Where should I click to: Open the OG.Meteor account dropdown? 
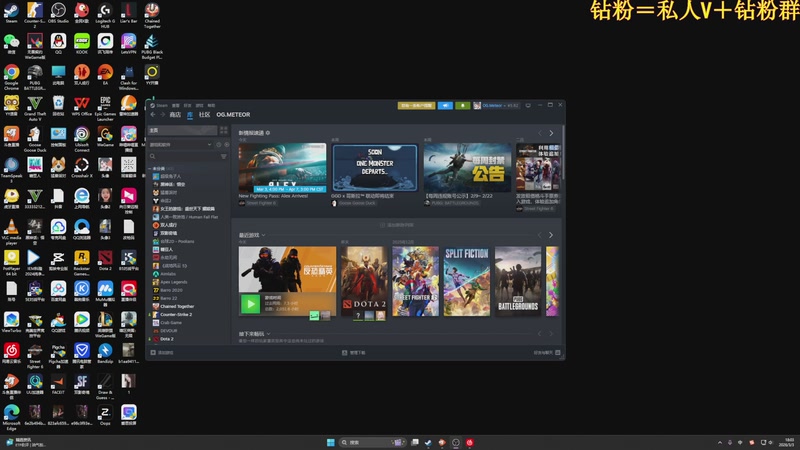tap(496, 105)
